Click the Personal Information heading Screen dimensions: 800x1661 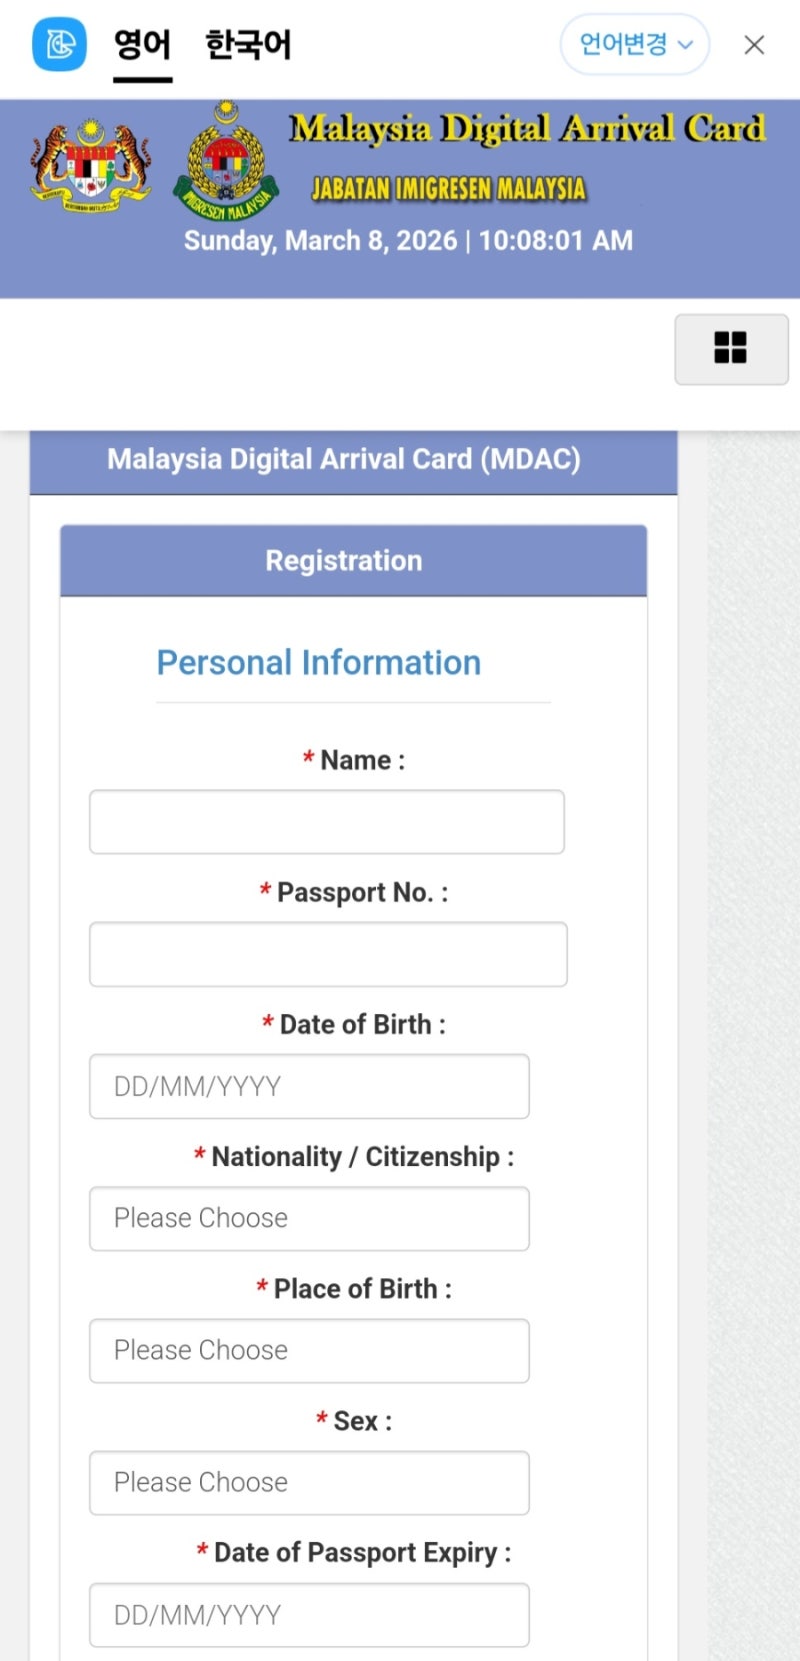[319, 663]
